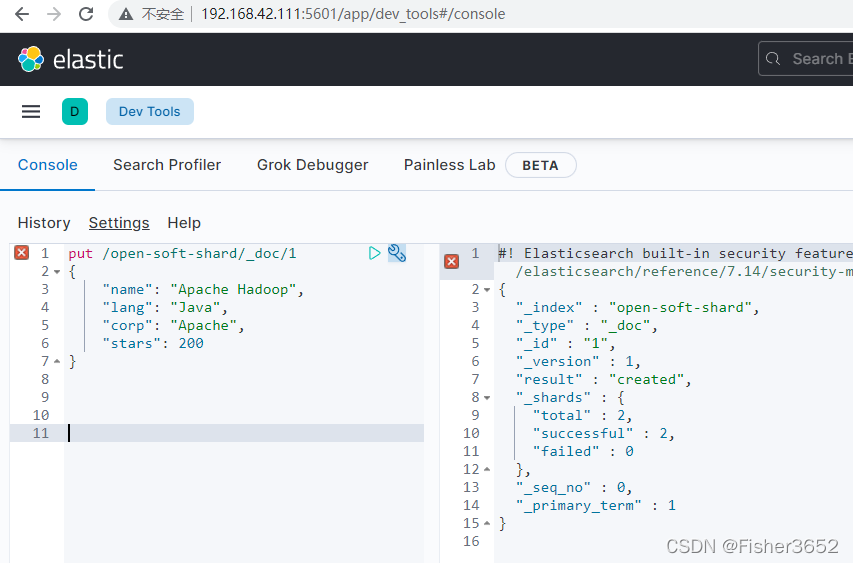853x563 pixels.
Task: Collapse response JSON at output line 2
Action: 487,289
